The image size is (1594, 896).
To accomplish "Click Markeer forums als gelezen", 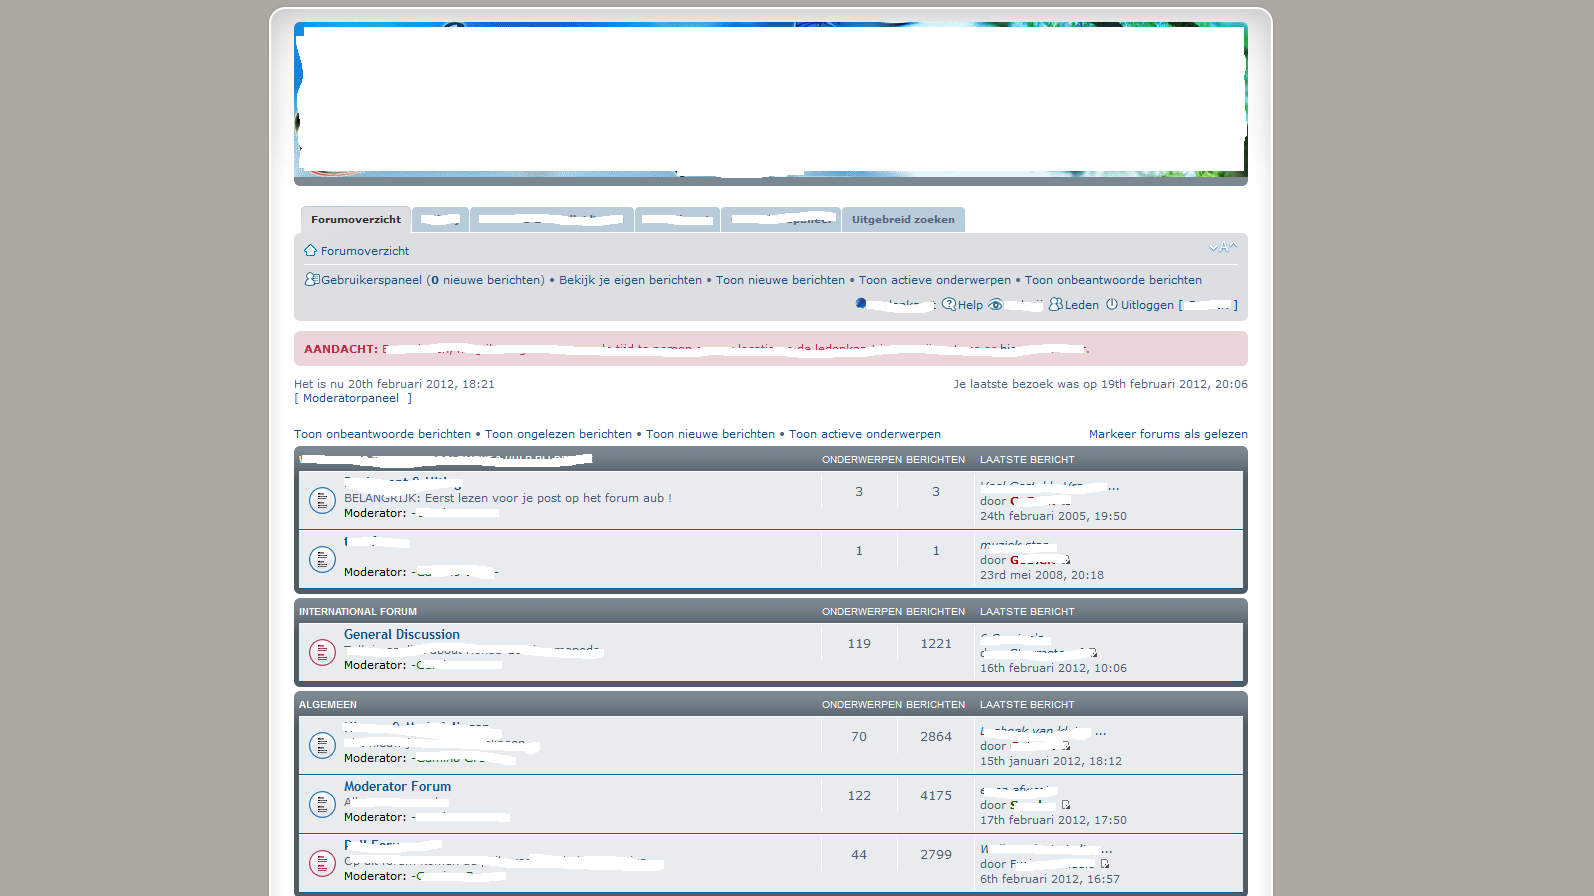I will 1167,434.
